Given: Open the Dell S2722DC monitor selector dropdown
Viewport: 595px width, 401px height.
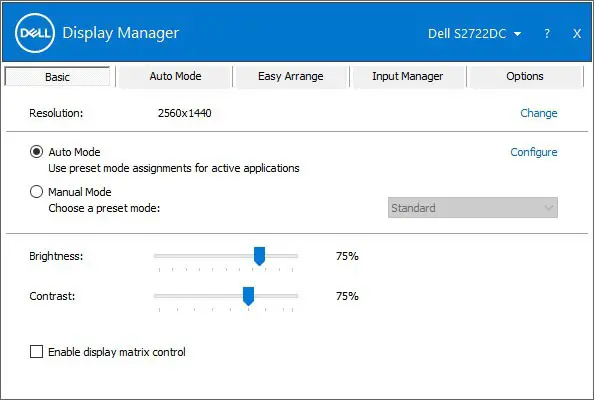Looking at the screenshot, I should [474, 34].
